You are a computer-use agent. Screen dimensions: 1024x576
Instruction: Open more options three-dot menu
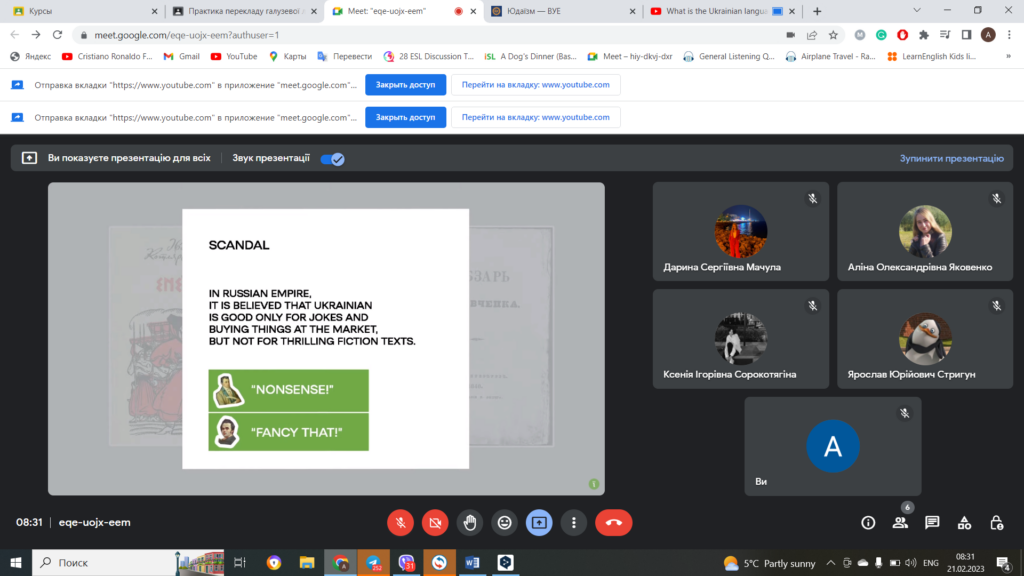[x=573, y=522]
